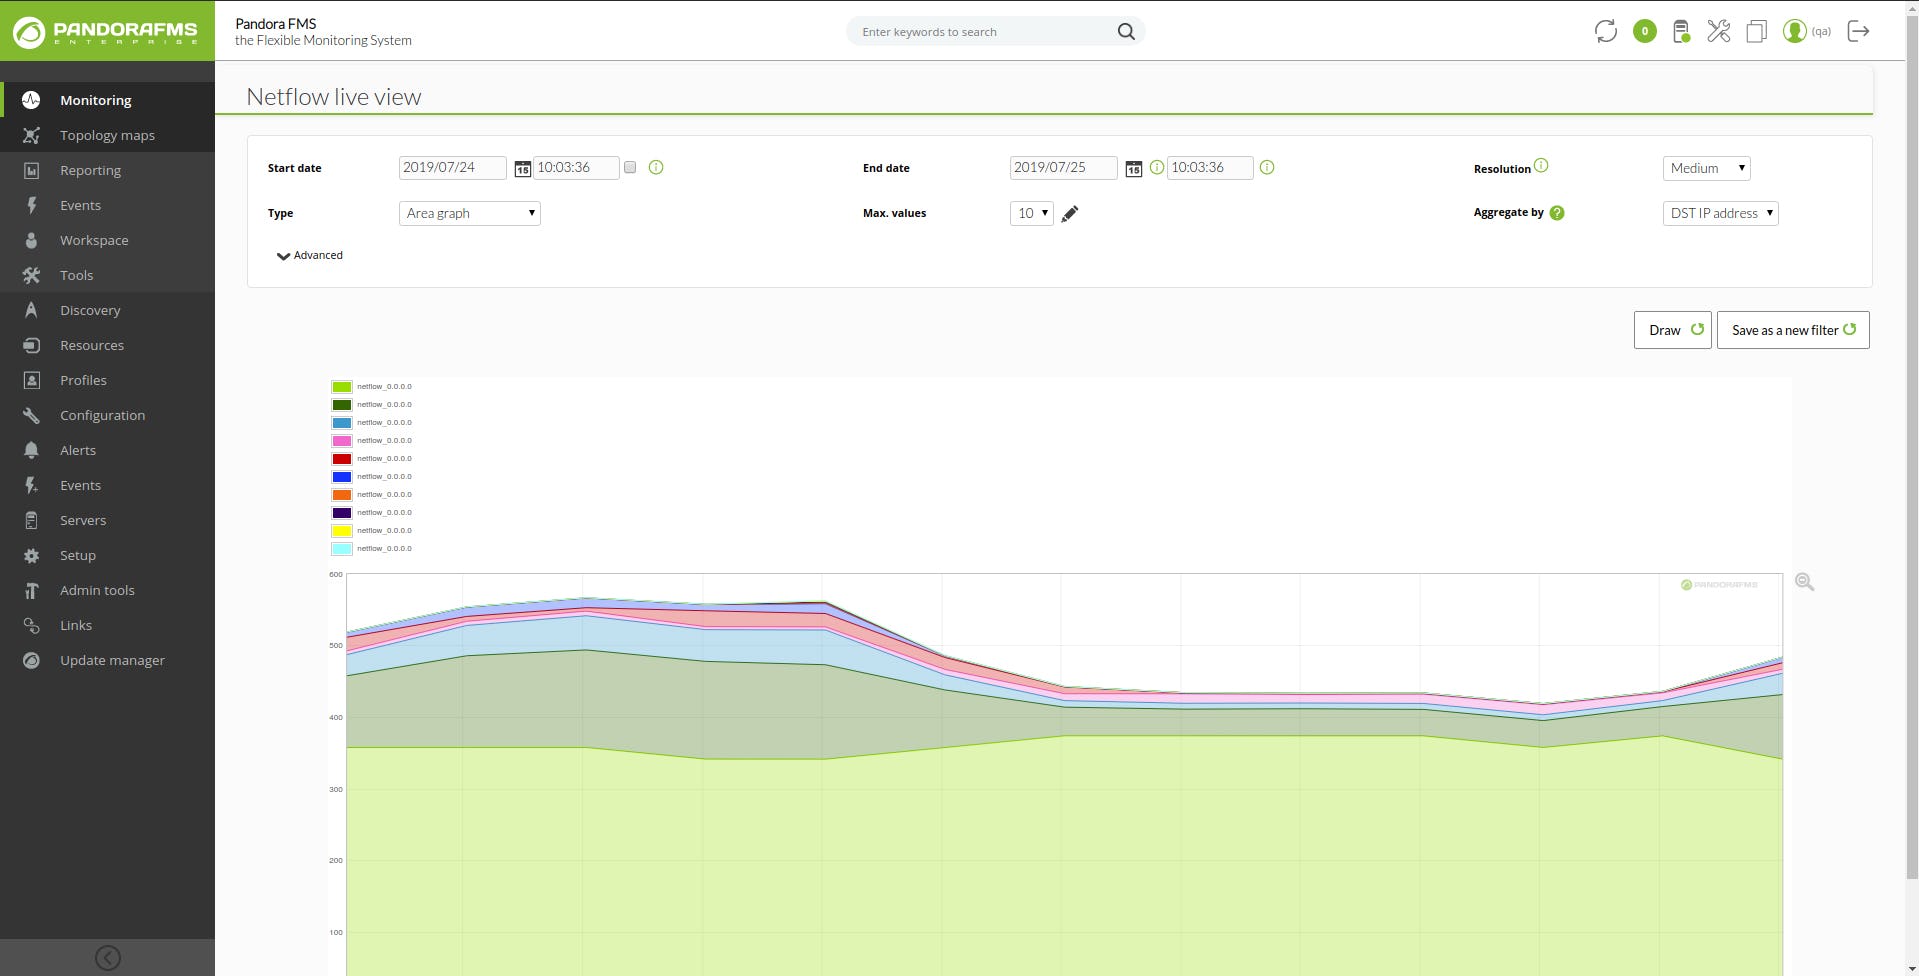Open the green notifications counter badge
The image size is (1919, 976).
(1644, 31)
